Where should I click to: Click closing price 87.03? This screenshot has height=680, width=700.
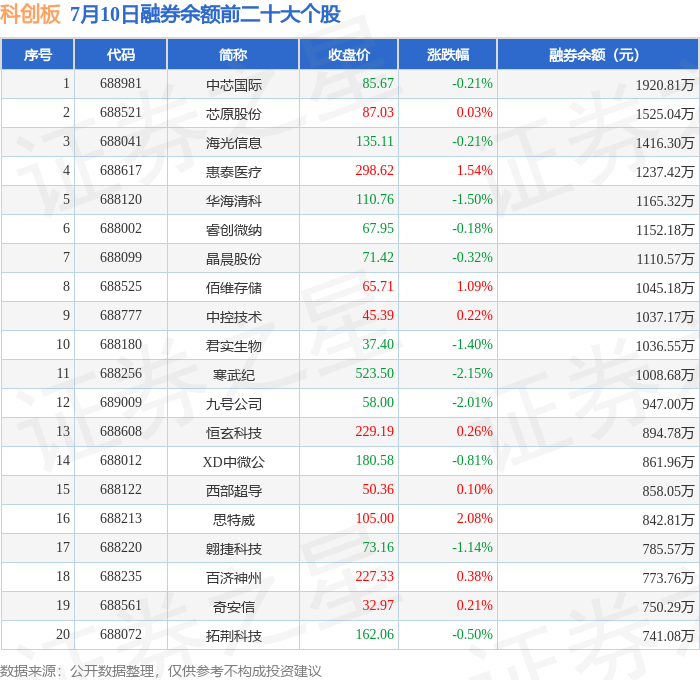pos(378,112)
